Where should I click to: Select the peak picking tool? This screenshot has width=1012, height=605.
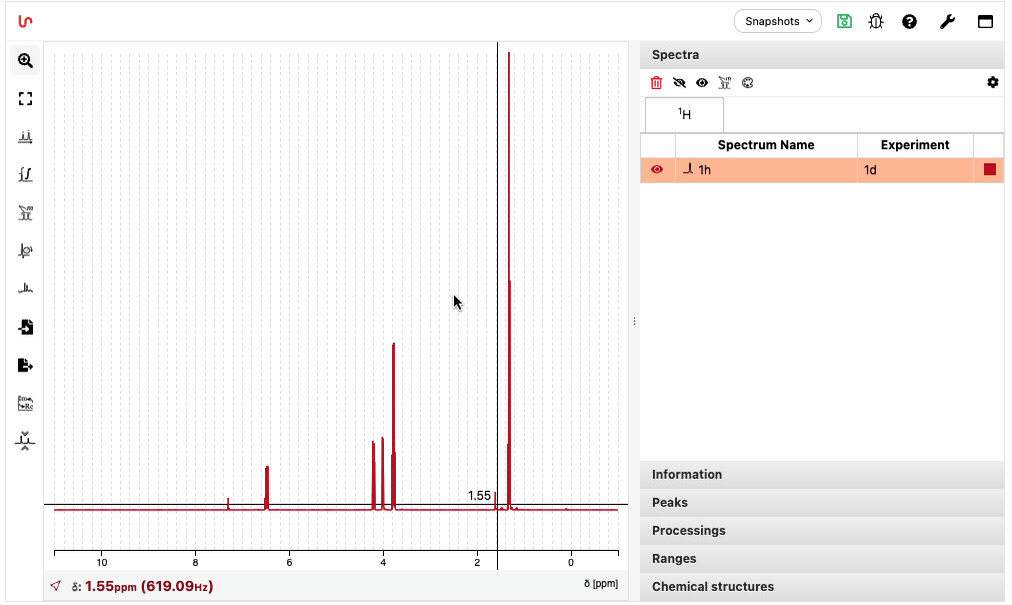coord(25,137)
